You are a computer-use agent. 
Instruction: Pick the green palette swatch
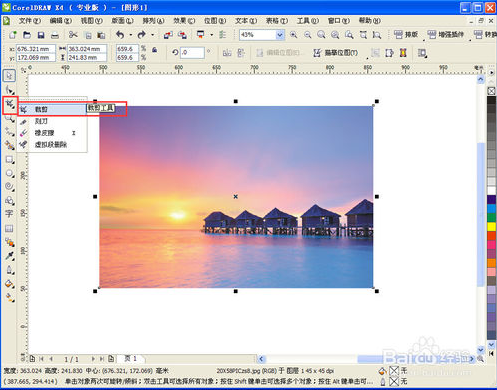[x=491, y=217]
